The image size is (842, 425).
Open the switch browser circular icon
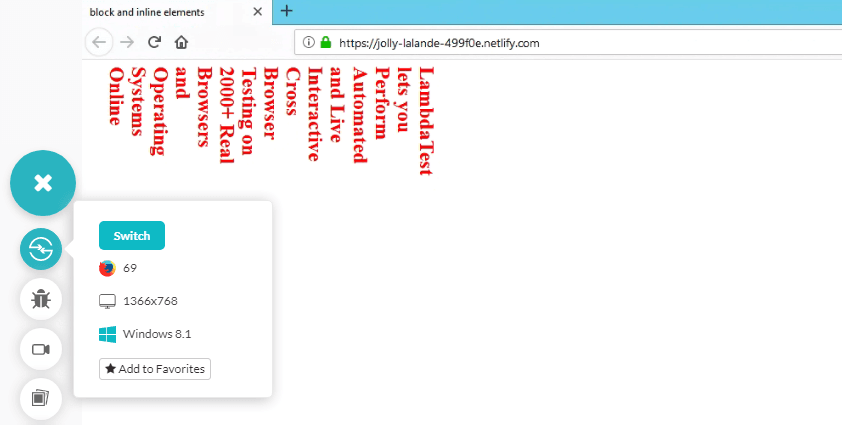[x=41, y=249]
